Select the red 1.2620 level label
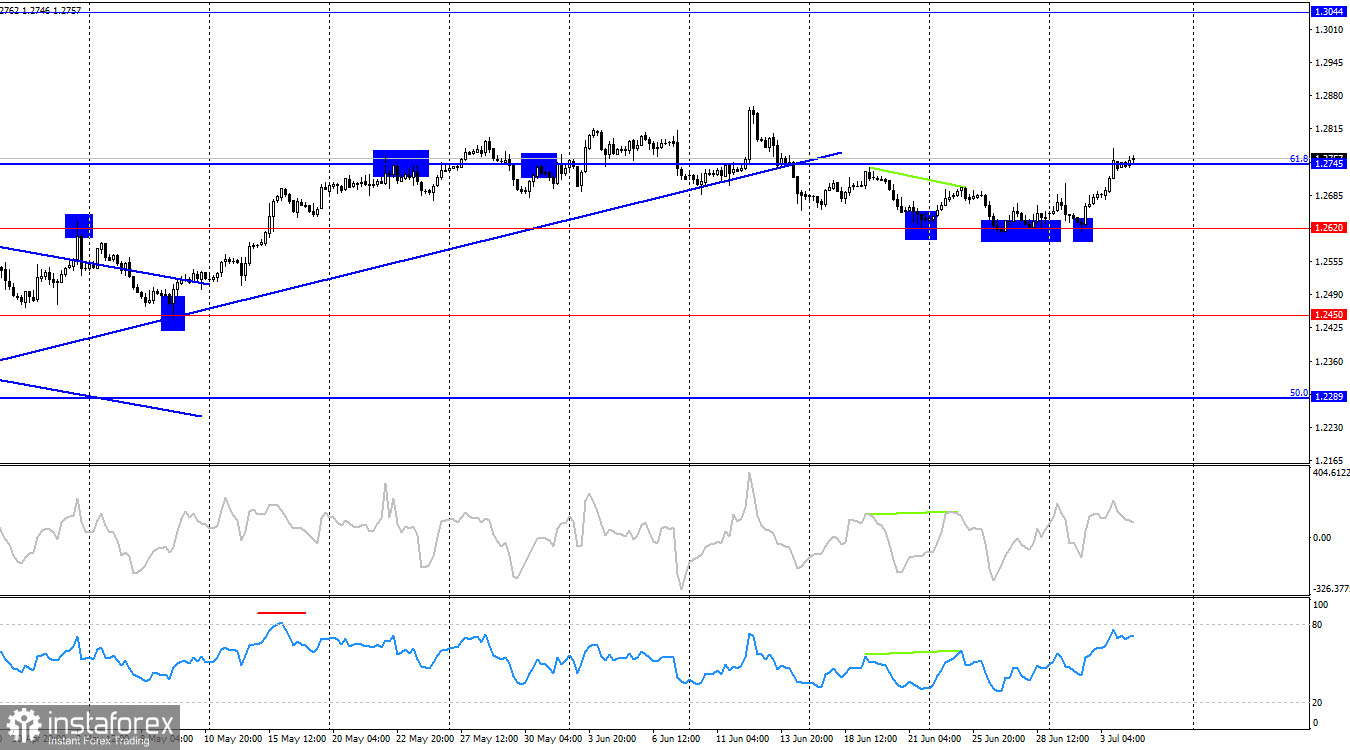1350x750 pixels. coord(1328,228)
